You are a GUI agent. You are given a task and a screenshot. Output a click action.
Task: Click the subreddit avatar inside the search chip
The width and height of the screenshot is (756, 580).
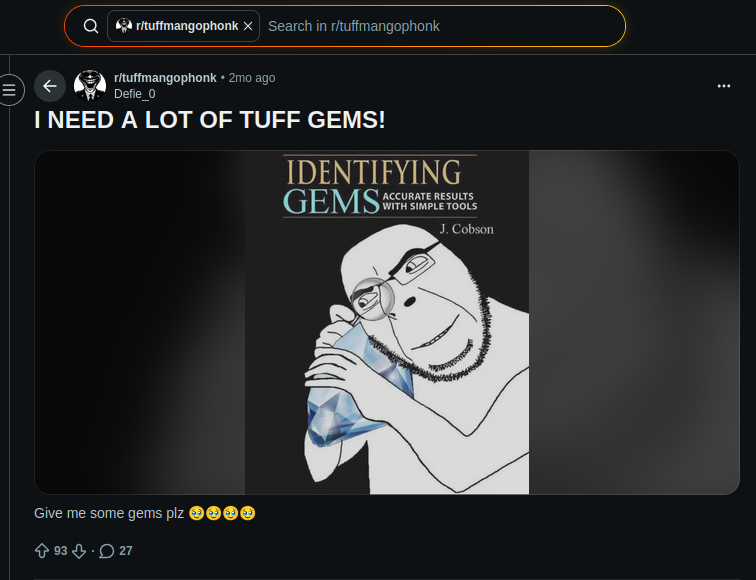pyautogui.click(x=124, y=26)
